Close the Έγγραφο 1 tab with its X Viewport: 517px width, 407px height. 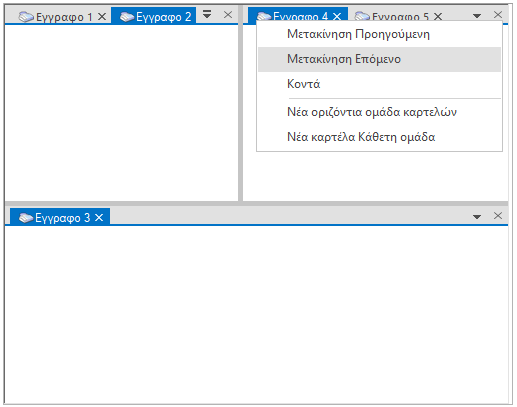[x=102, y=16]
